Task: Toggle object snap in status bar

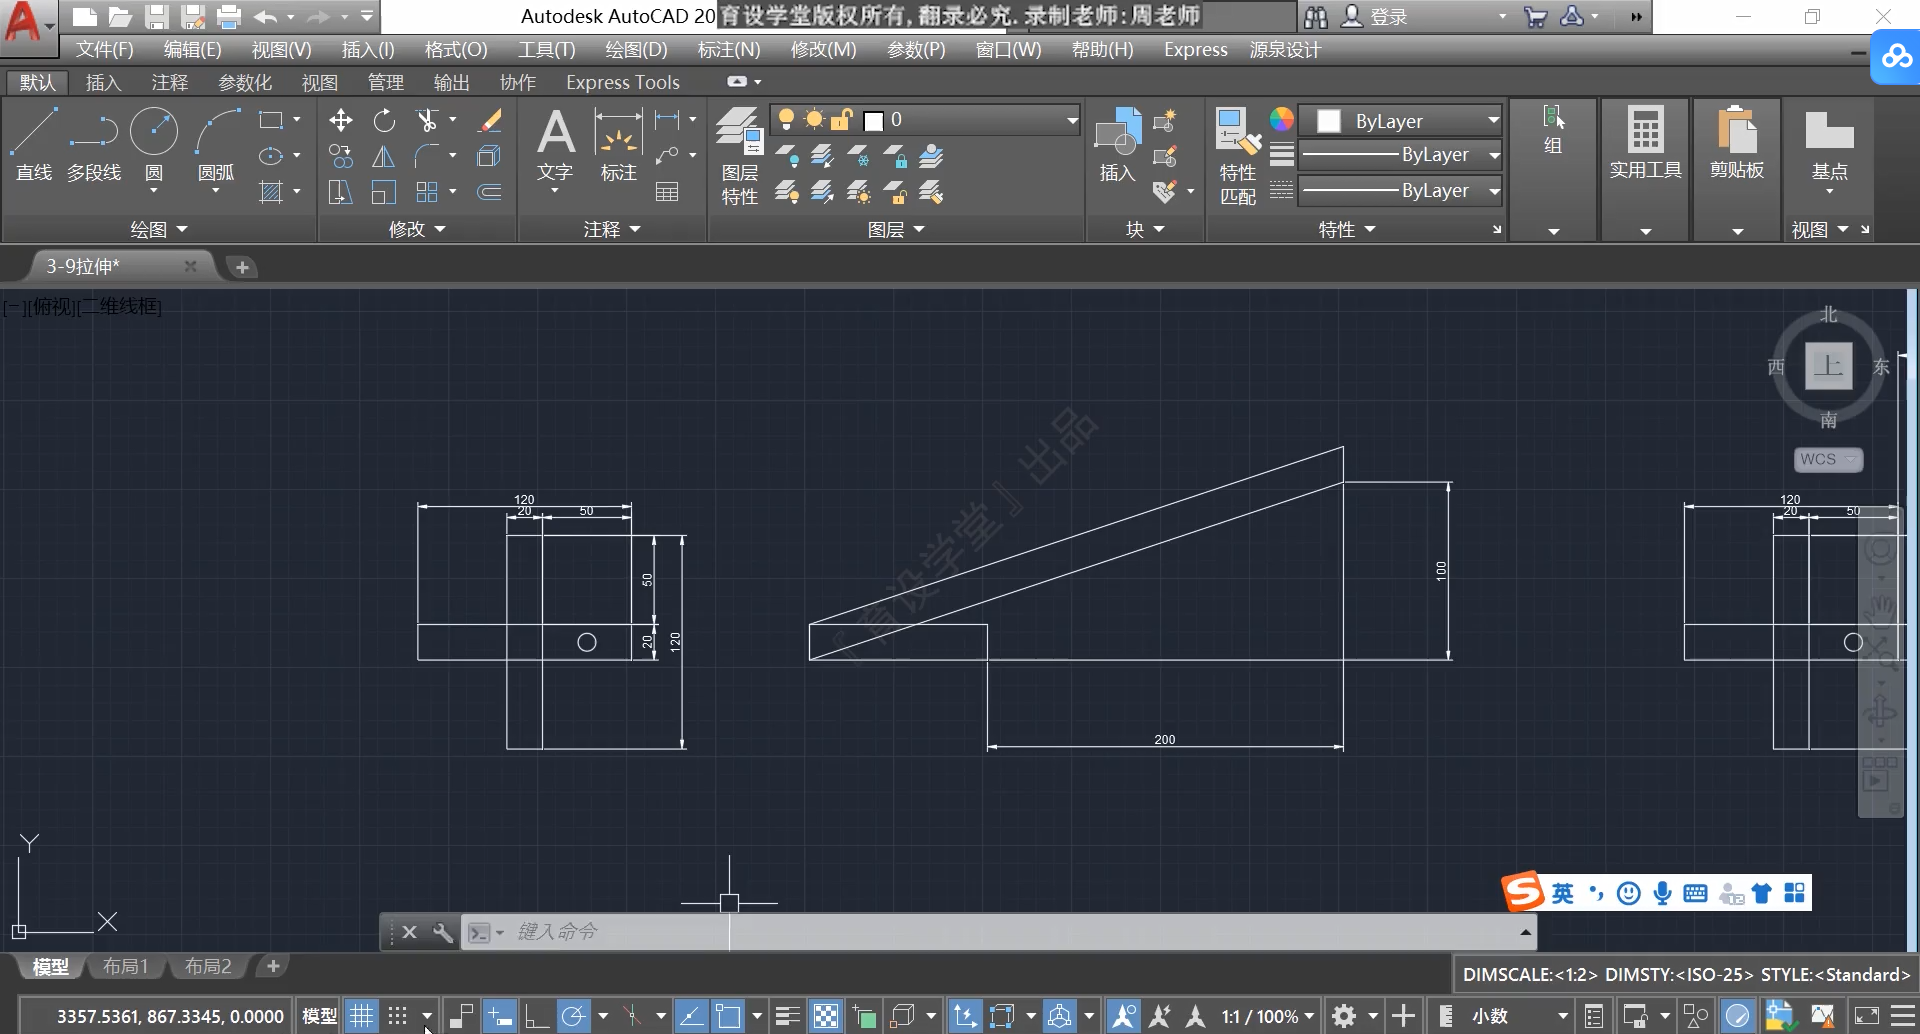Action: pyautogui.click(x=728, y=1016)
